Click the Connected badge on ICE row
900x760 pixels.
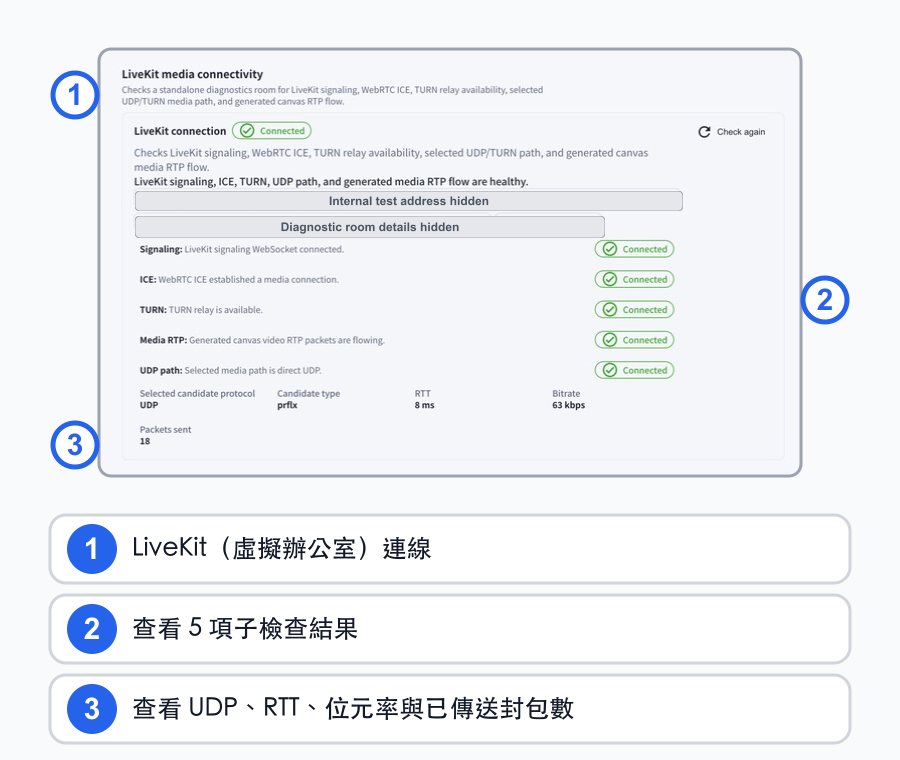(634, 280)
